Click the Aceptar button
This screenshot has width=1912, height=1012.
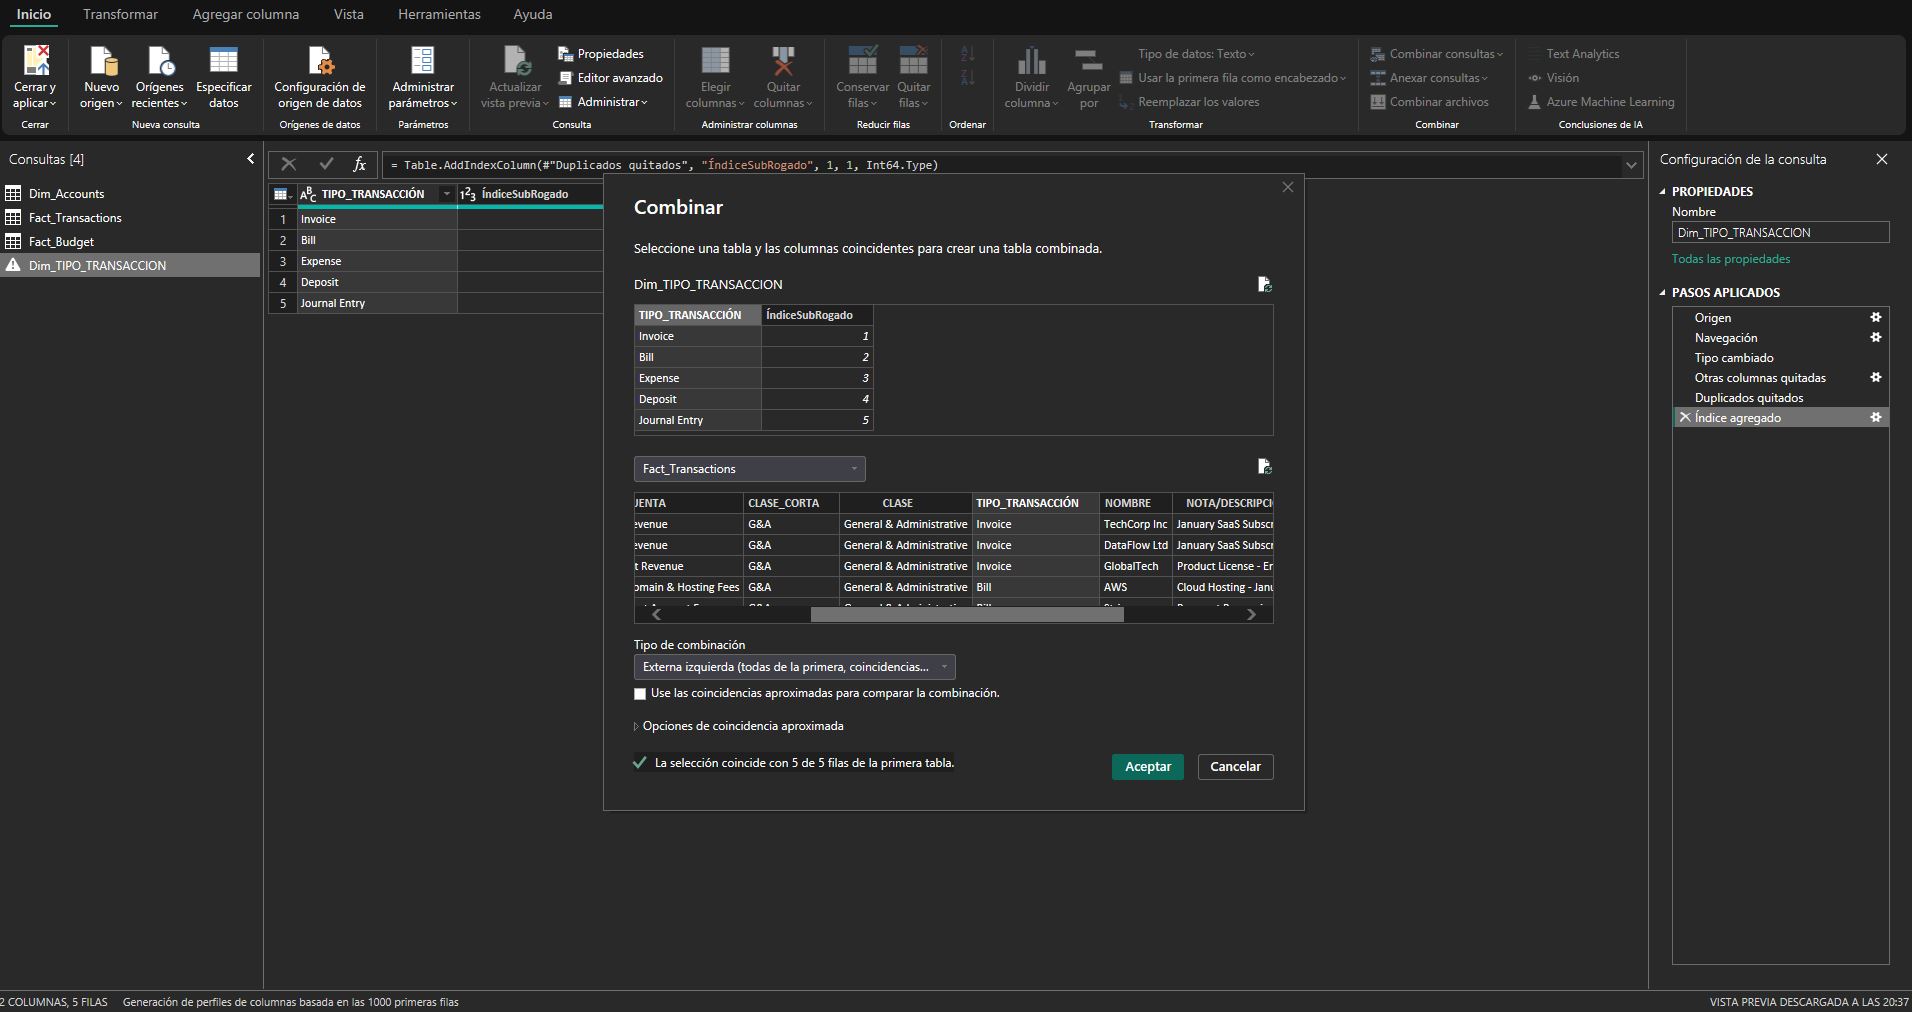(x=1148, y=767)
